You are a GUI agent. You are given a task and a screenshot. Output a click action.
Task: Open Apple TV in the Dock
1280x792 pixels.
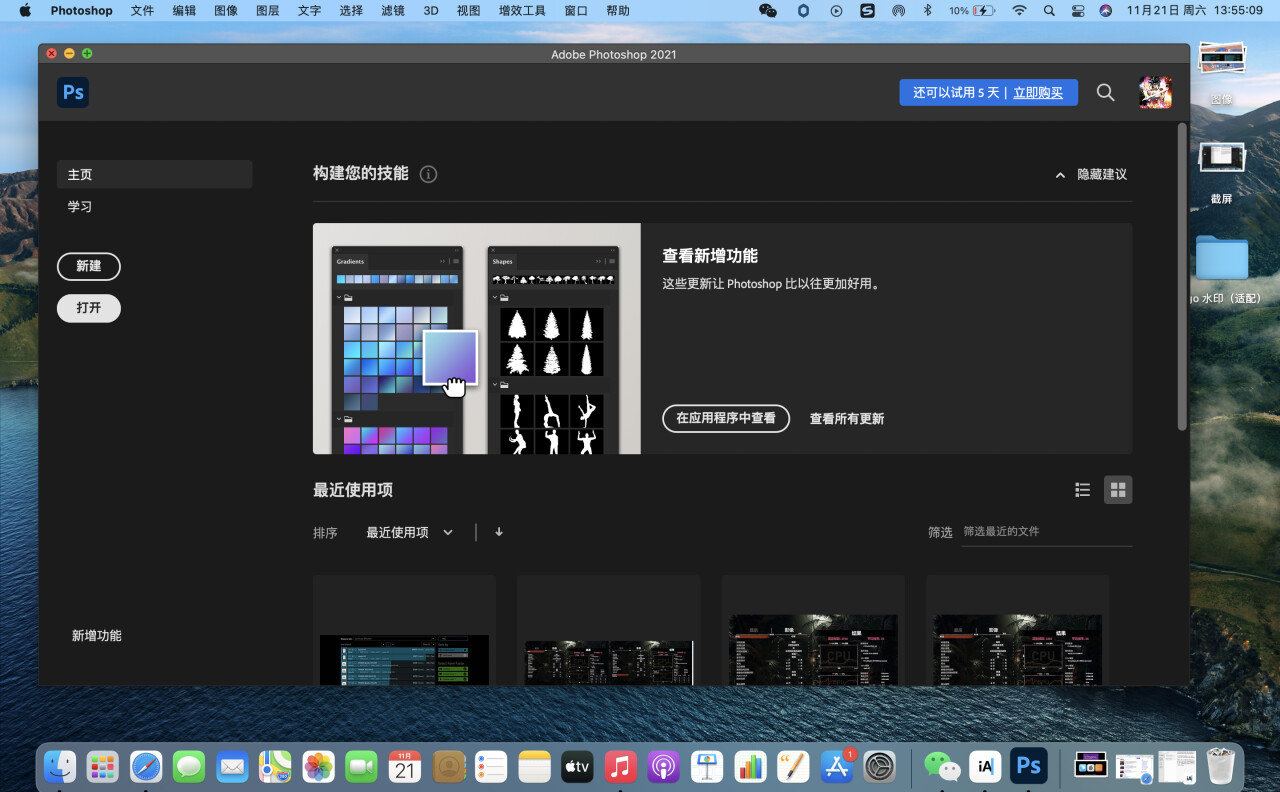point(578,767)
